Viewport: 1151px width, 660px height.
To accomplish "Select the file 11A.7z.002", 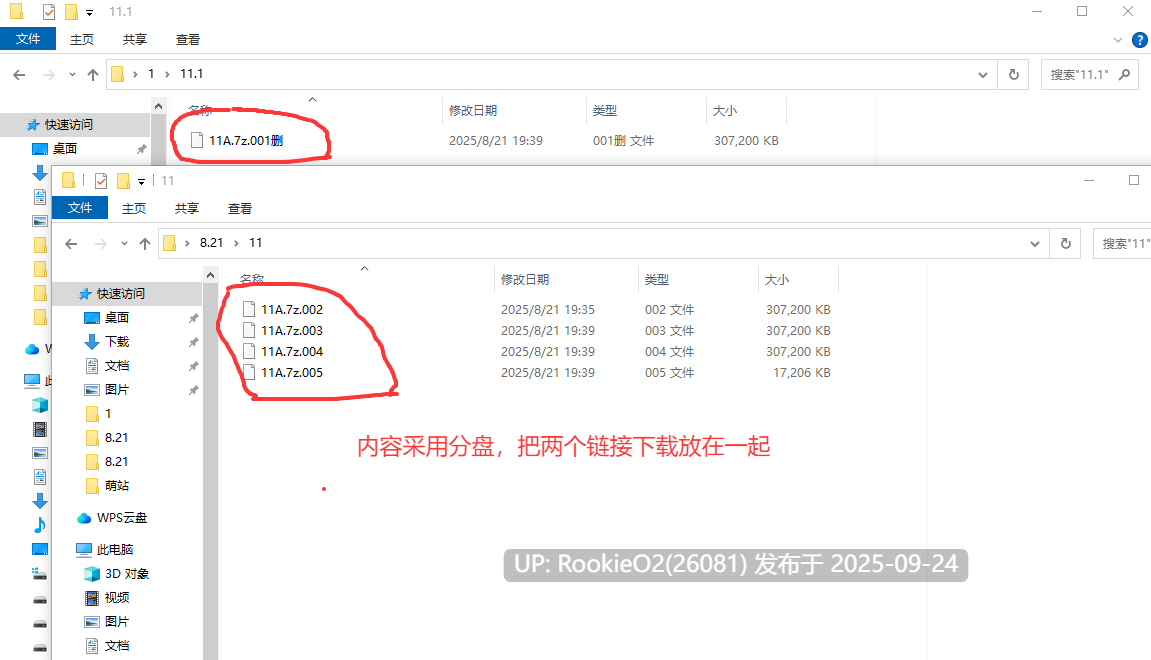I will [291, 310].
